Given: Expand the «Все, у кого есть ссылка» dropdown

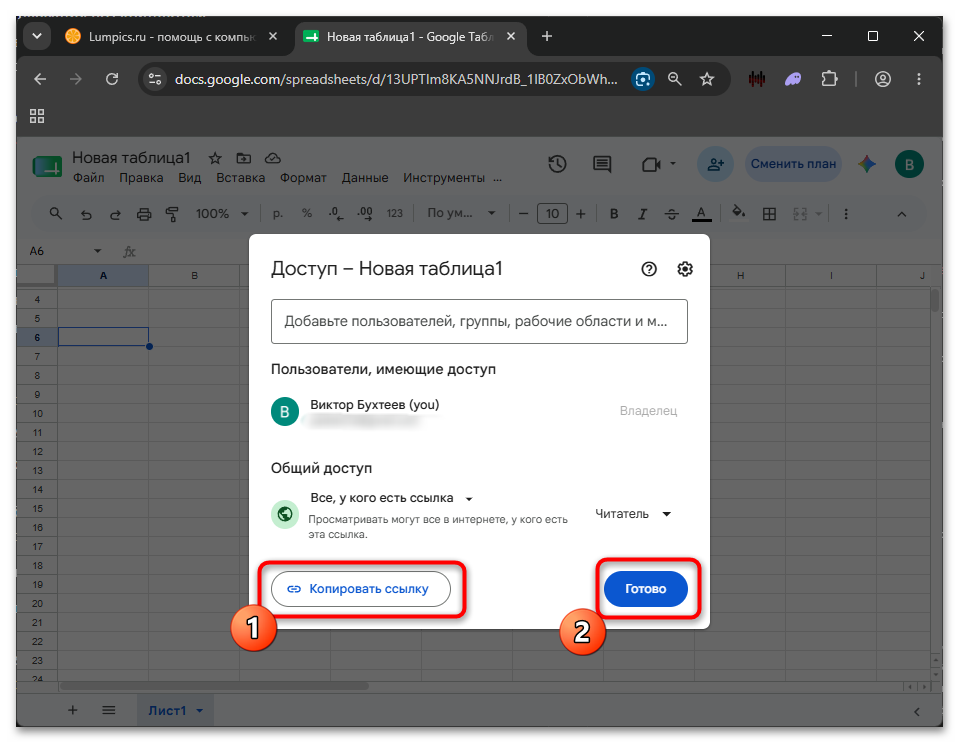Looking at the screenshot, I should 392,498.
